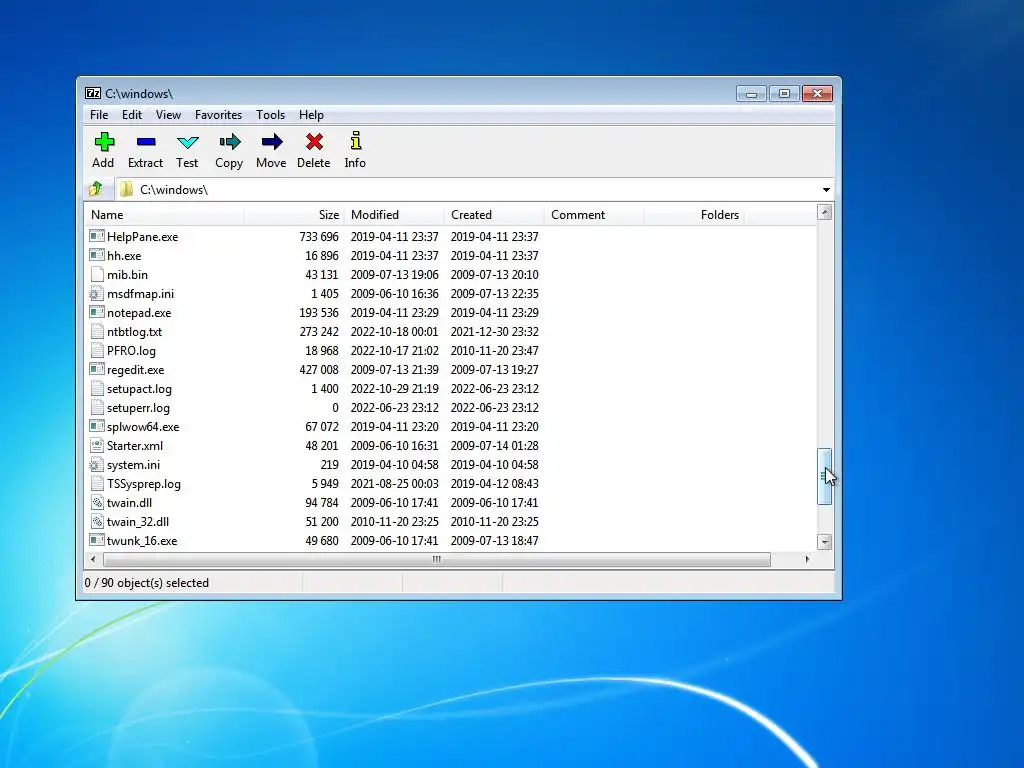Image resolution: width=1024 pixels, height=768 pixels.
Task: Go up one folder level icon
Action: [x=96, y=189]
